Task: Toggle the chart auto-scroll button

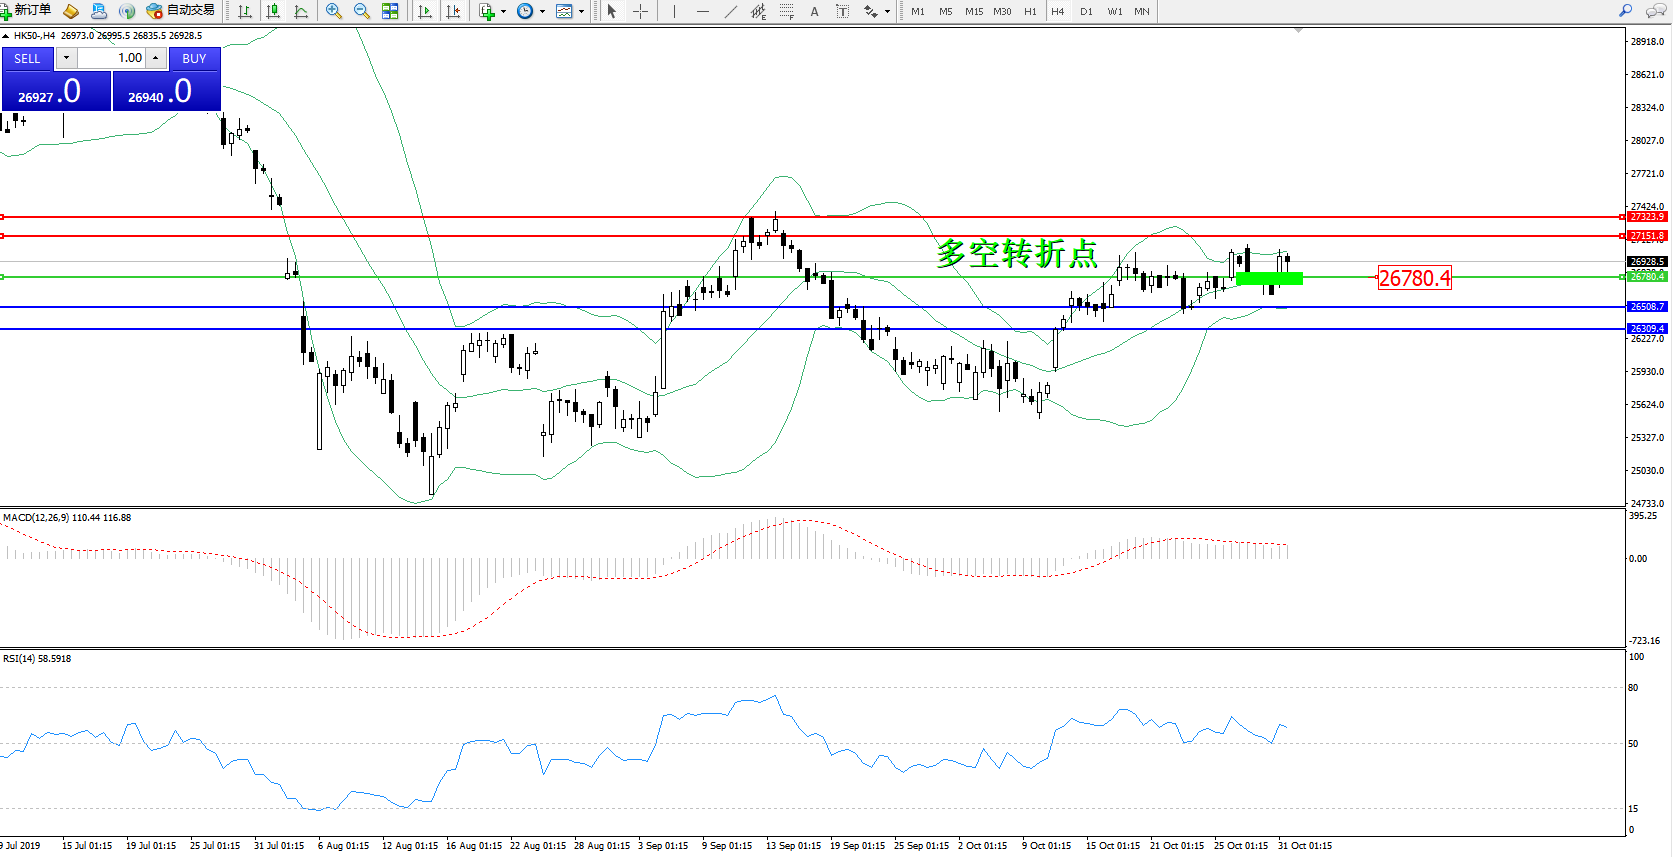Action: [x=425, y=11]
